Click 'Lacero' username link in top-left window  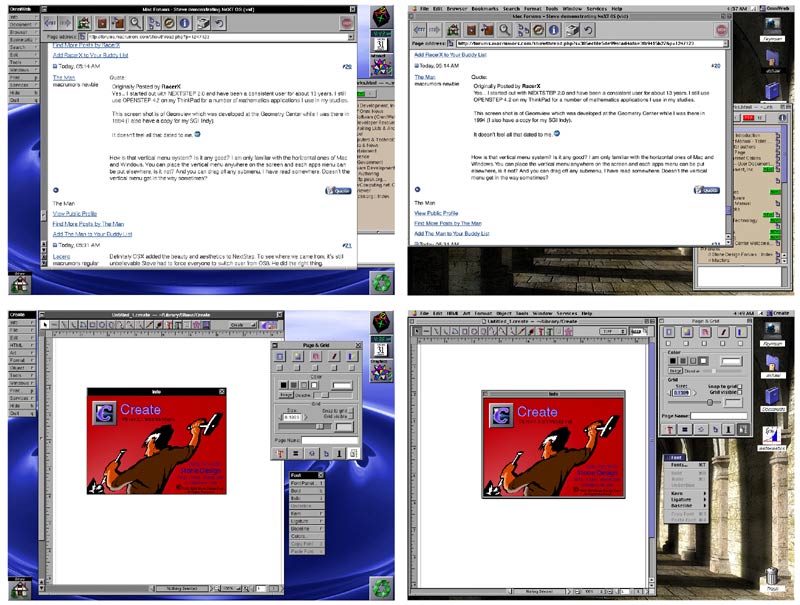click(61, 257)
